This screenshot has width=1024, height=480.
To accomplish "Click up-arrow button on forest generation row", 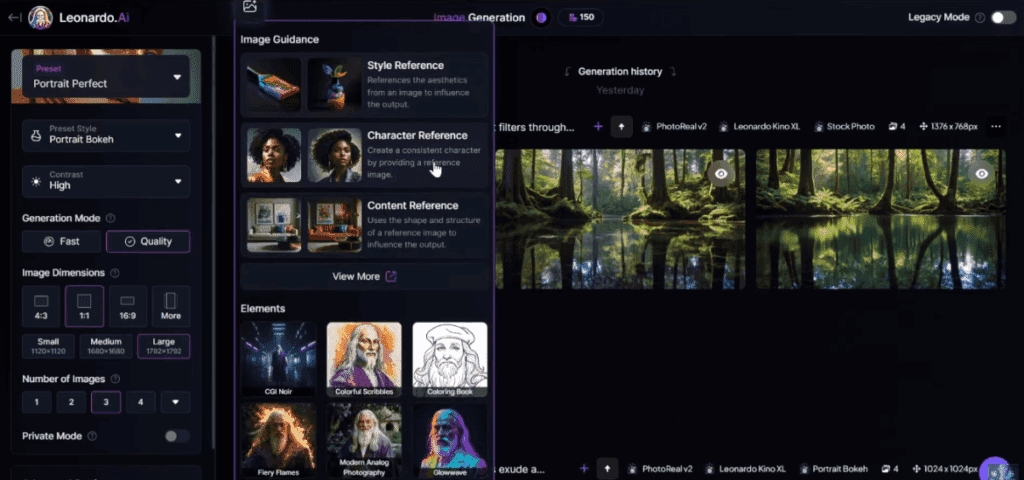I will coord(622,127).
